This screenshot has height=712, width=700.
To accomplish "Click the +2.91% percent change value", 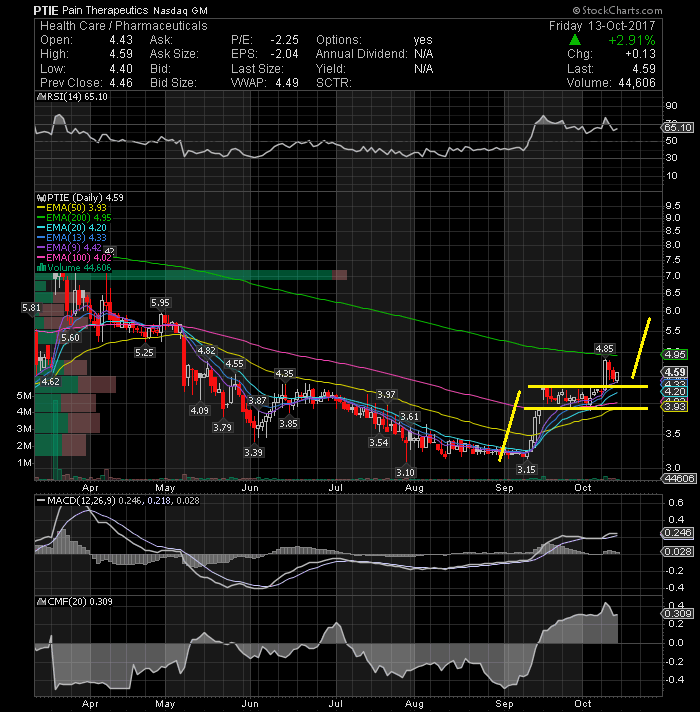I will click(632, 40).
